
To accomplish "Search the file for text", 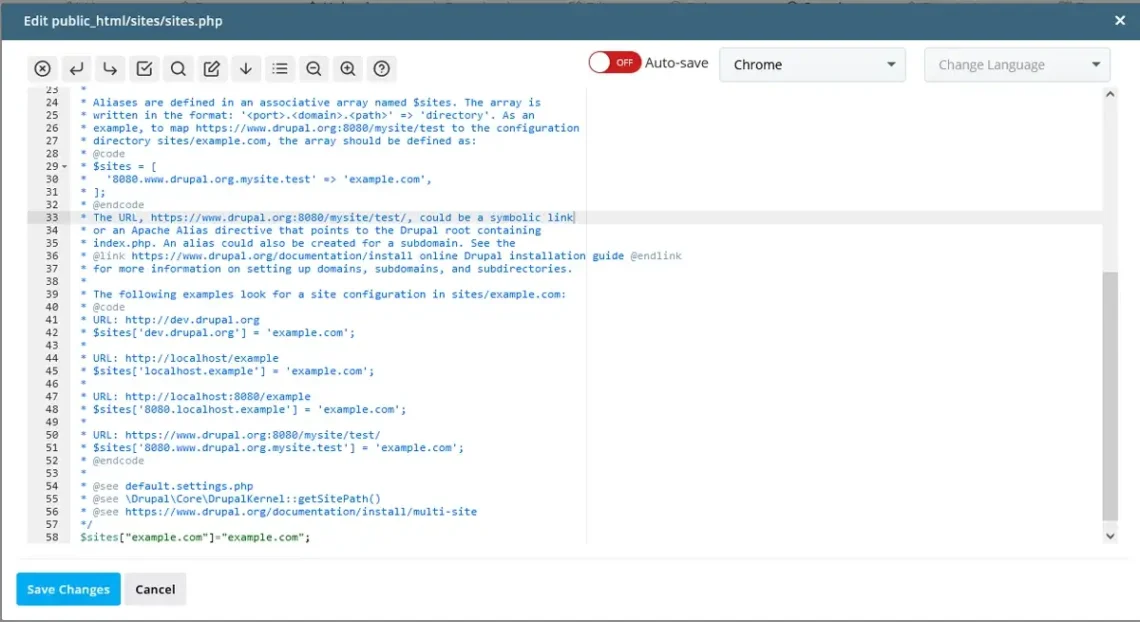I will (178, 68).
